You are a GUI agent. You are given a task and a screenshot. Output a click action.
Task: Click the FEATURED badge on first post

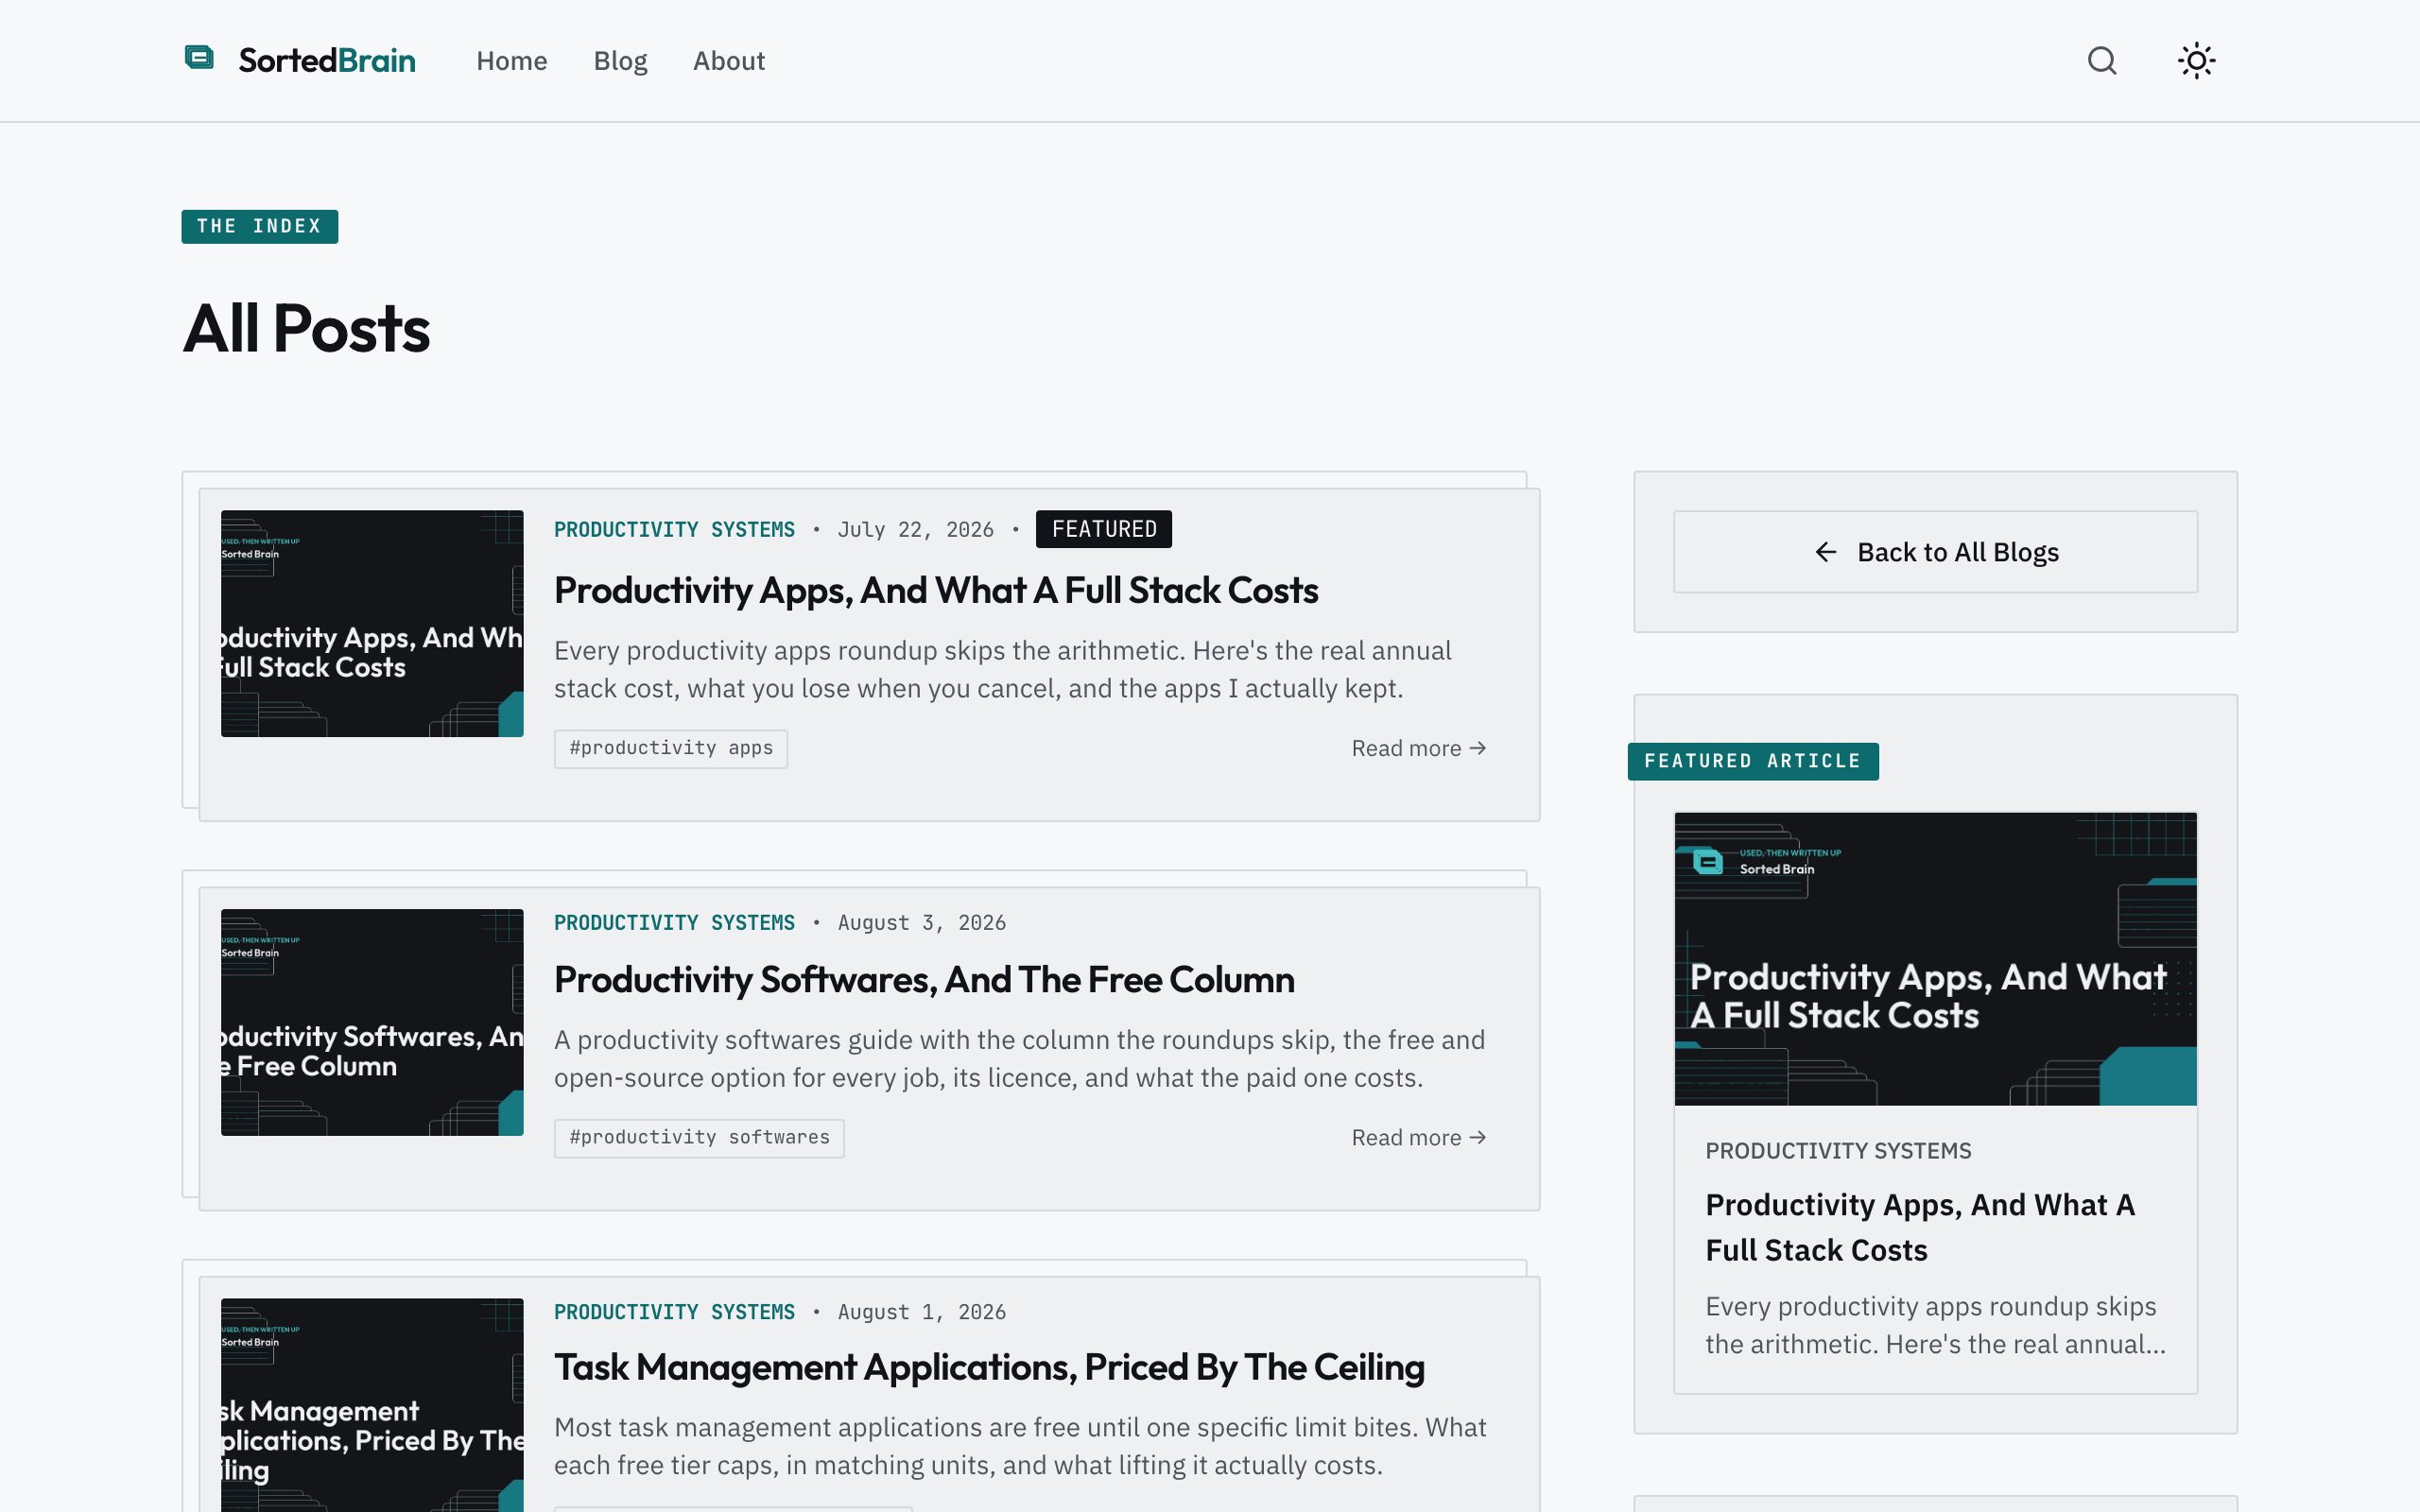click(1104, 529)
